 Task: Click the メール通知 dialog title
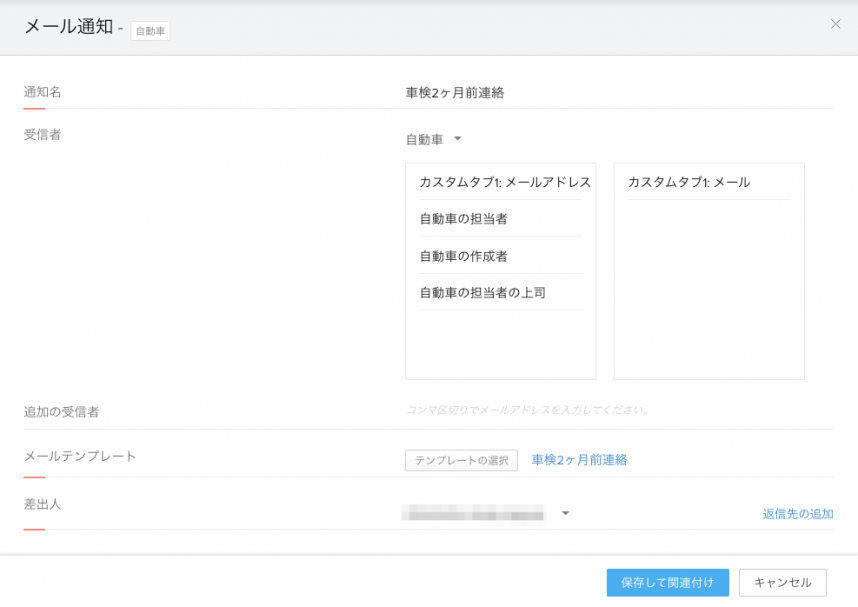68,27
